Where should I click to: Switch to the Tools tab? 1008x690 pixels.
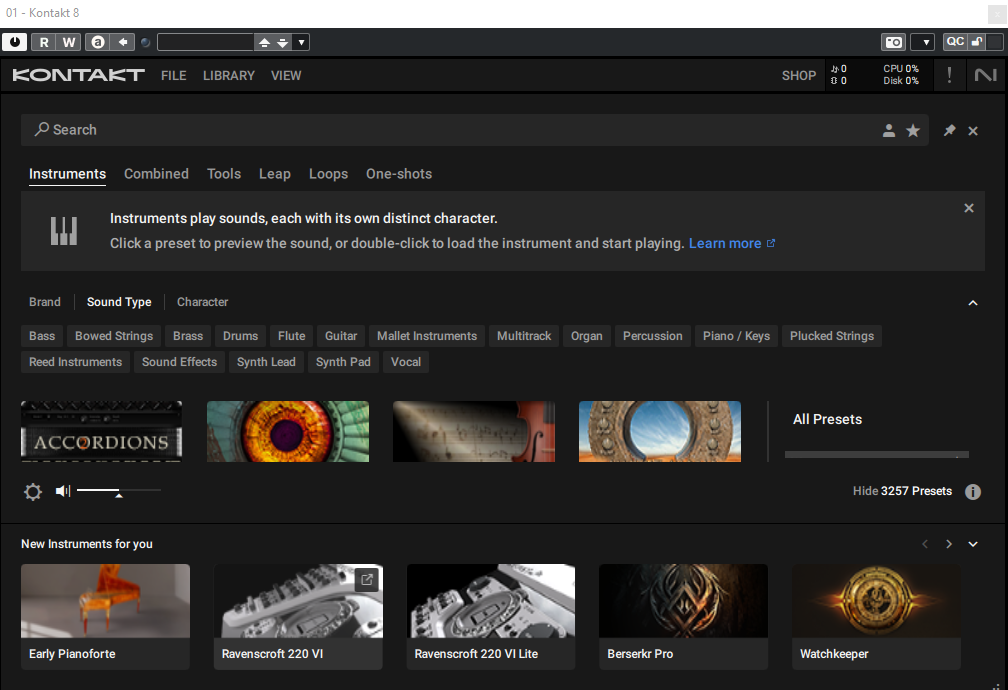pos(224,174)
